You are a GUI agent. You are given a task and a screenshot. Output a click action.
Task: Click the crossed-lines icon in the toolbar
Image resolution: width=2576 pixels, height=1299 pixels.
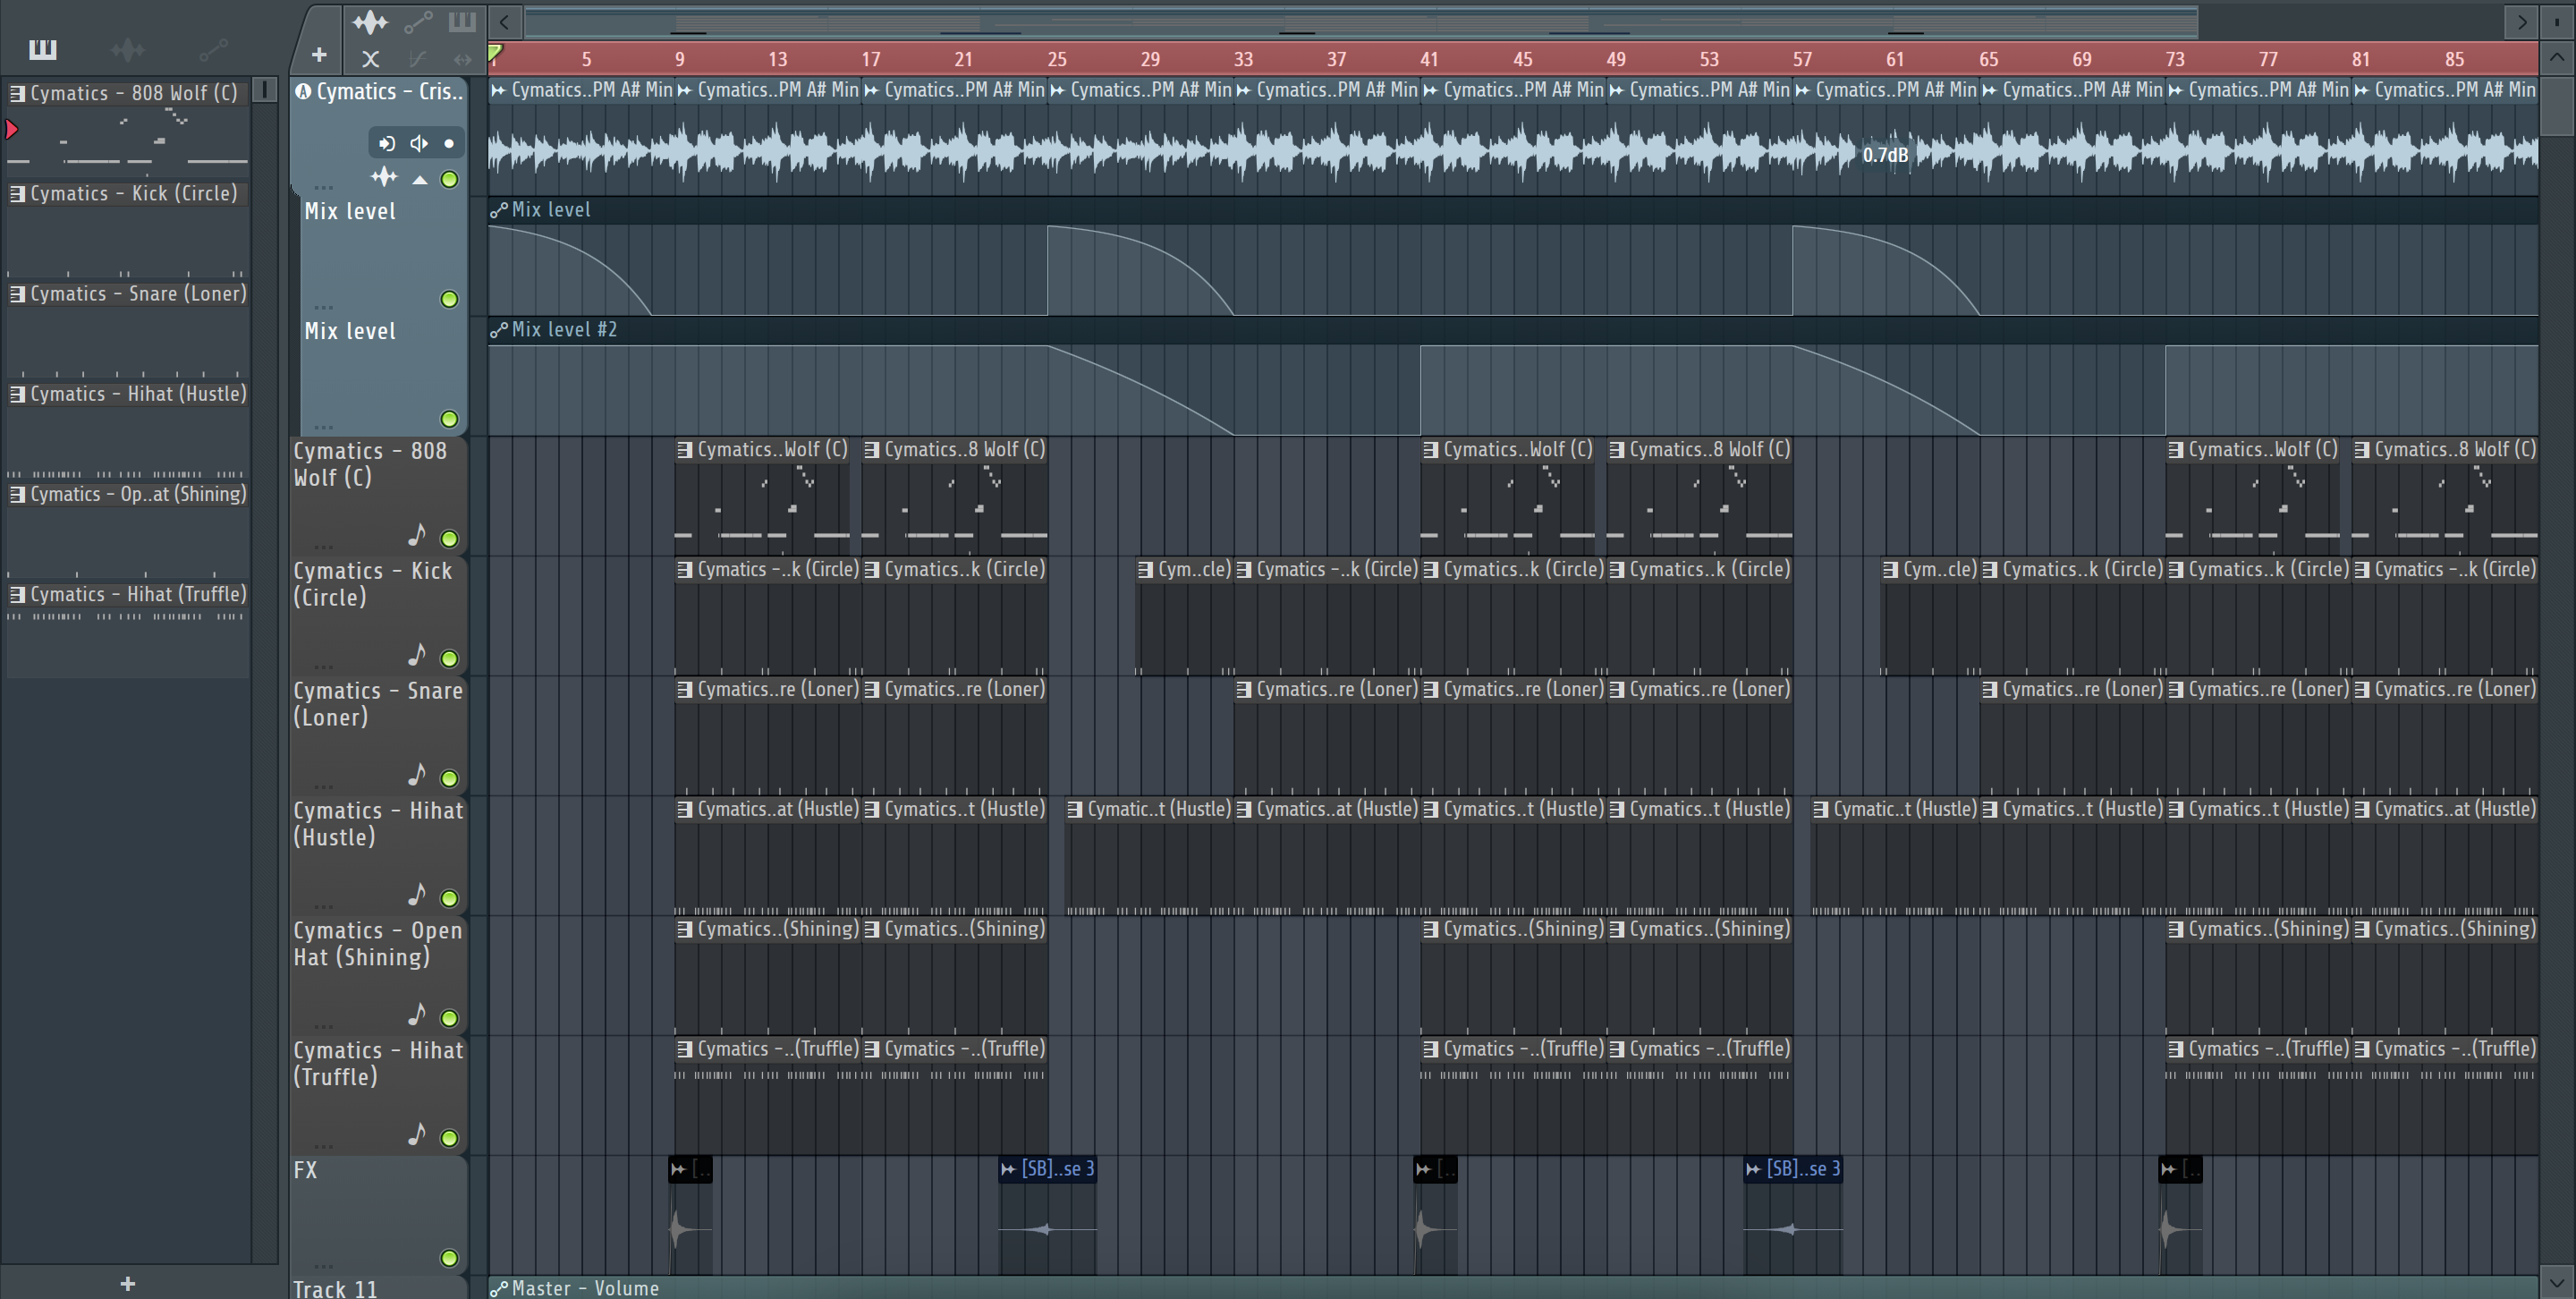click(x=370, y=59)
